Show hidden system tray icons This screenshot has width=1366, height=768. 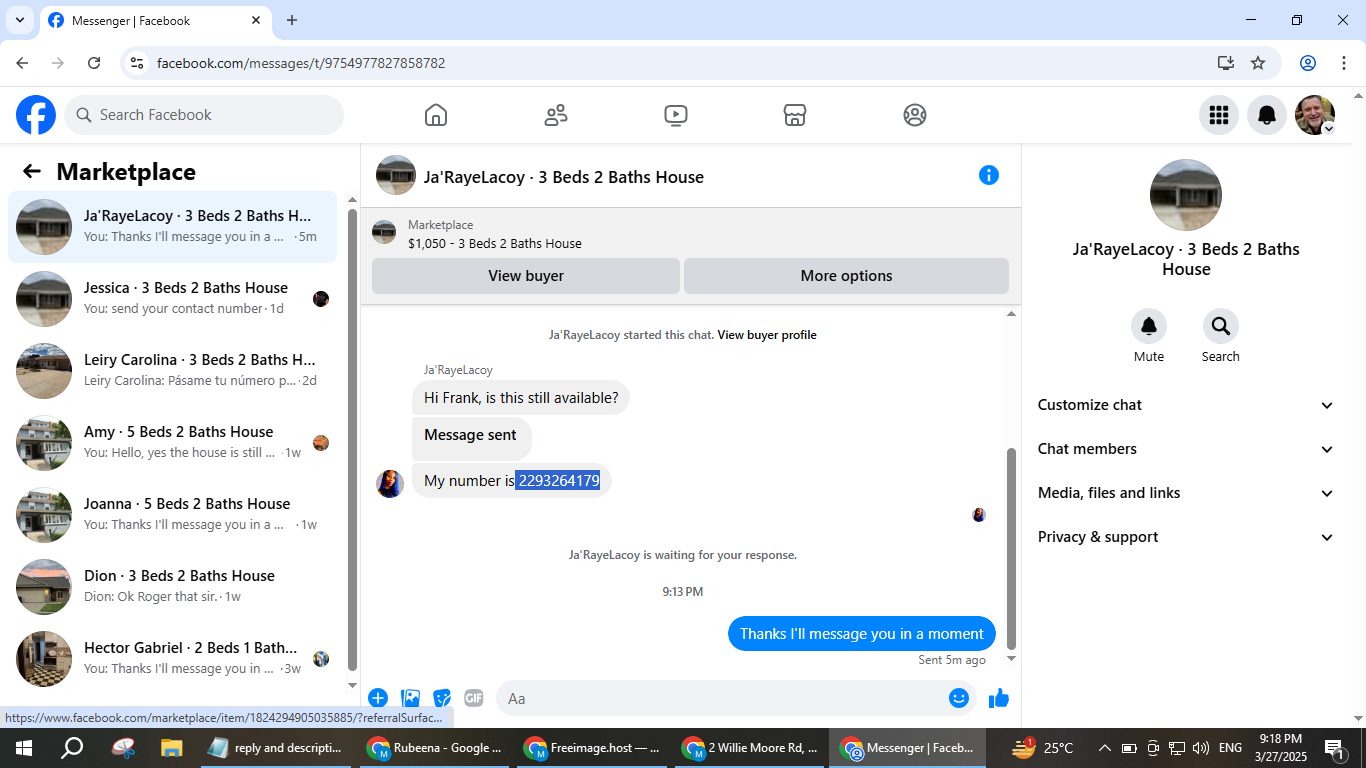(1105, 748)
